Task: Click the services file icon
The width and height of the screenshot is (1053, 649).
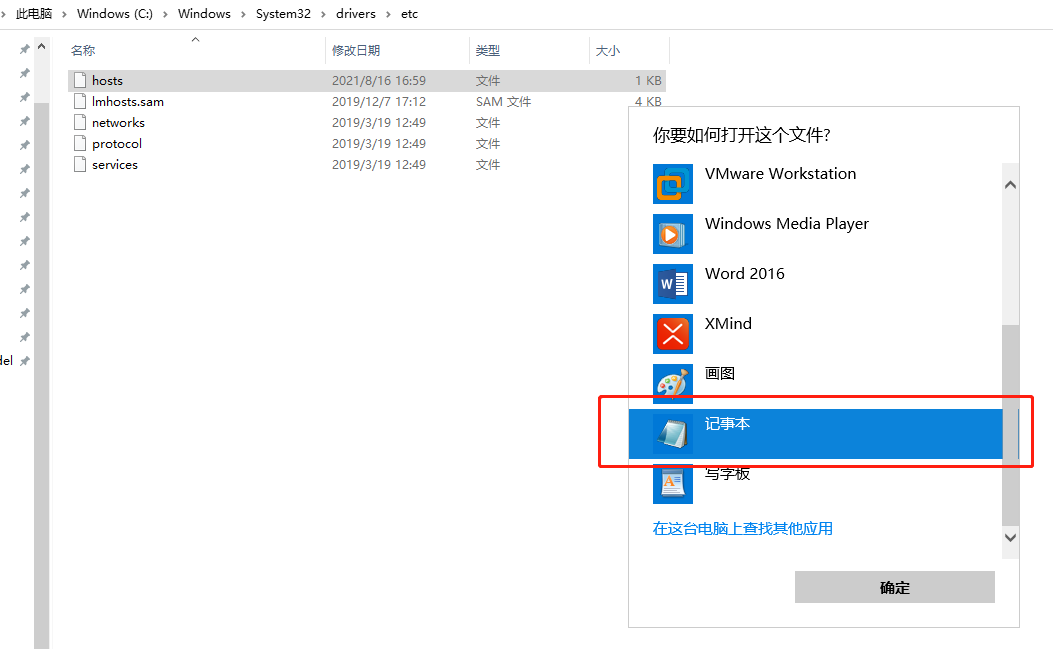Action: (x=80, y=164)
